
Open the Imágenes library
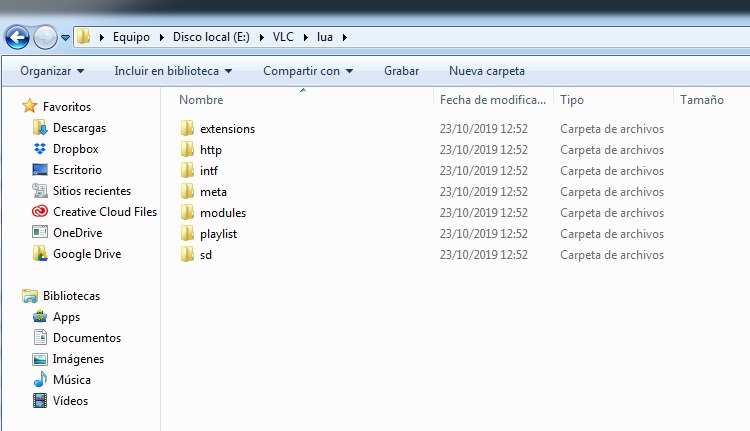pyautogui.click(x=78, y=359)
